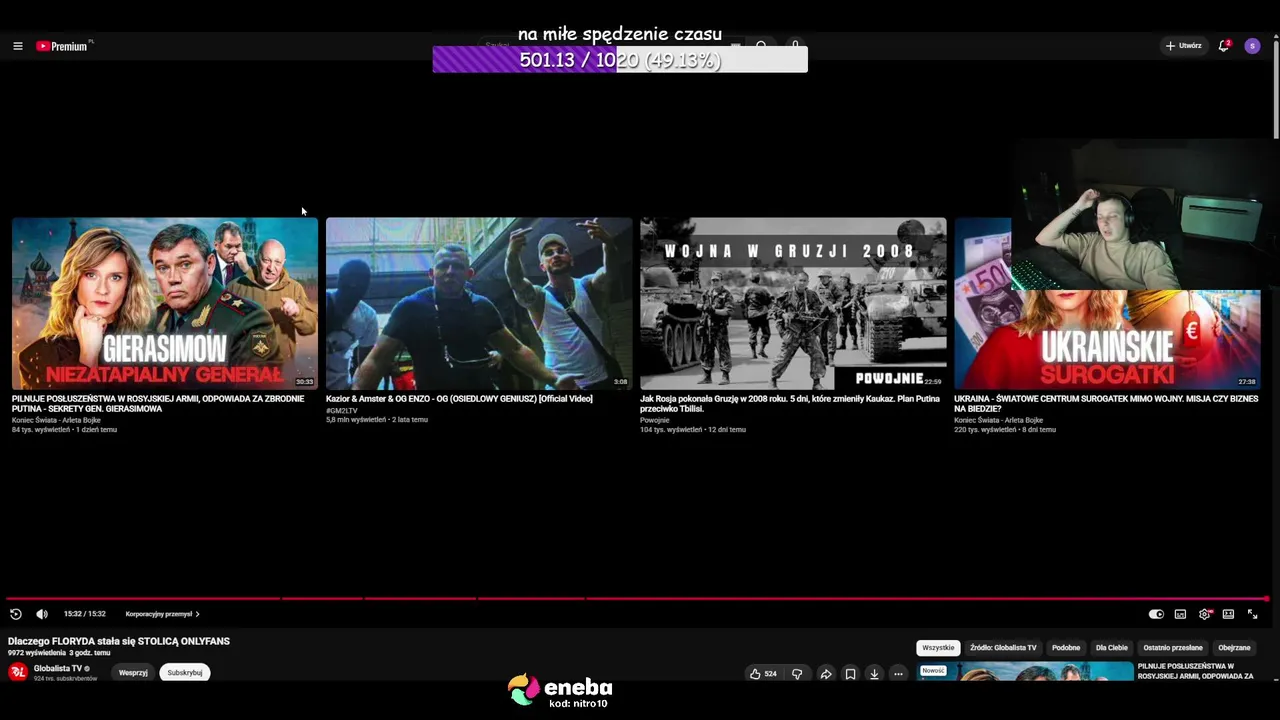Select the Dla Ciebie filter chip
The image size is (1280, 720).
[x=1112, y=648]
